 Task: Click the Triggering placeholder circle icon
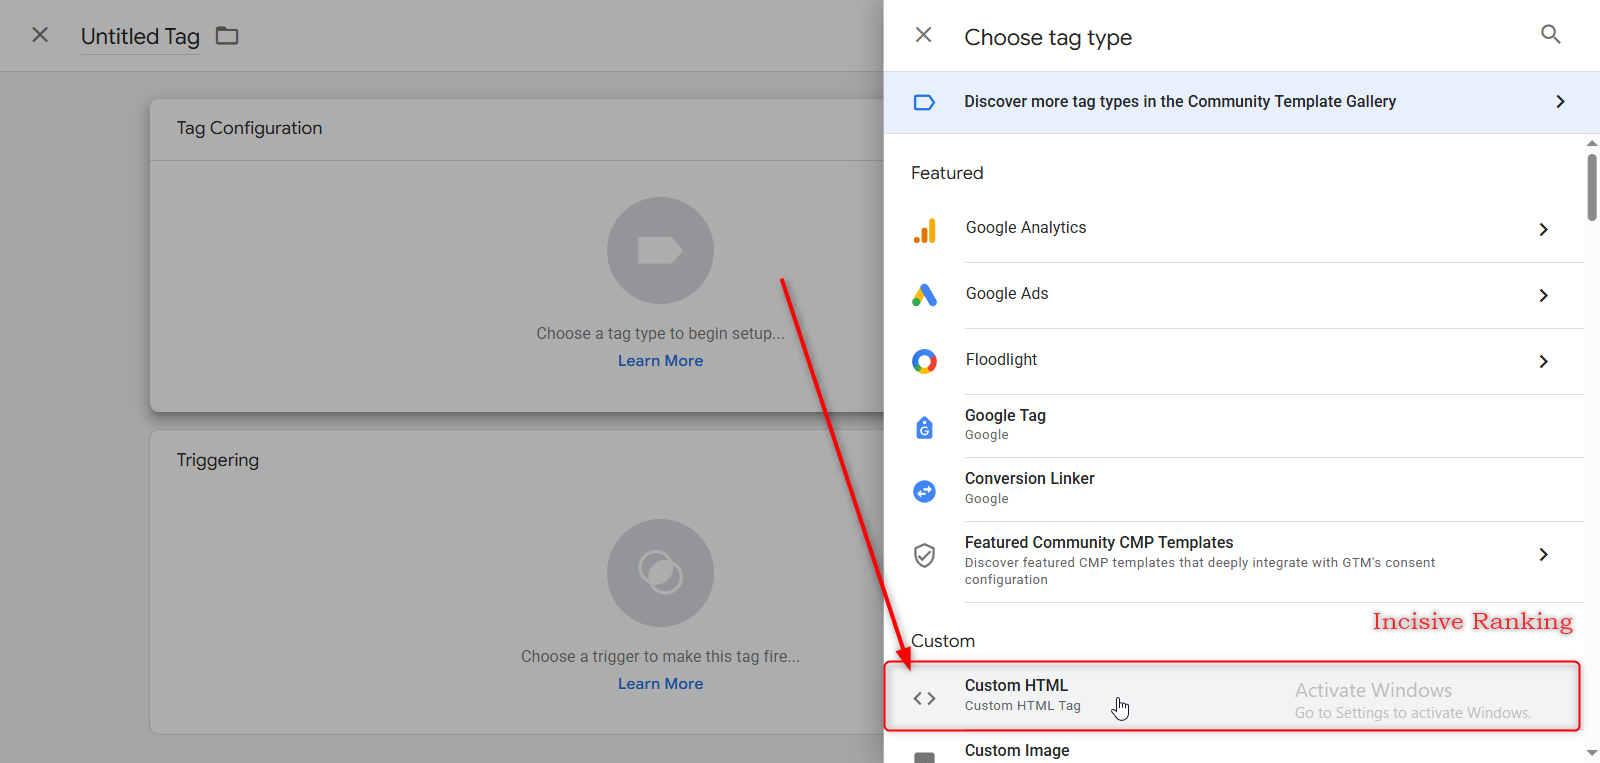coord(660,573)
